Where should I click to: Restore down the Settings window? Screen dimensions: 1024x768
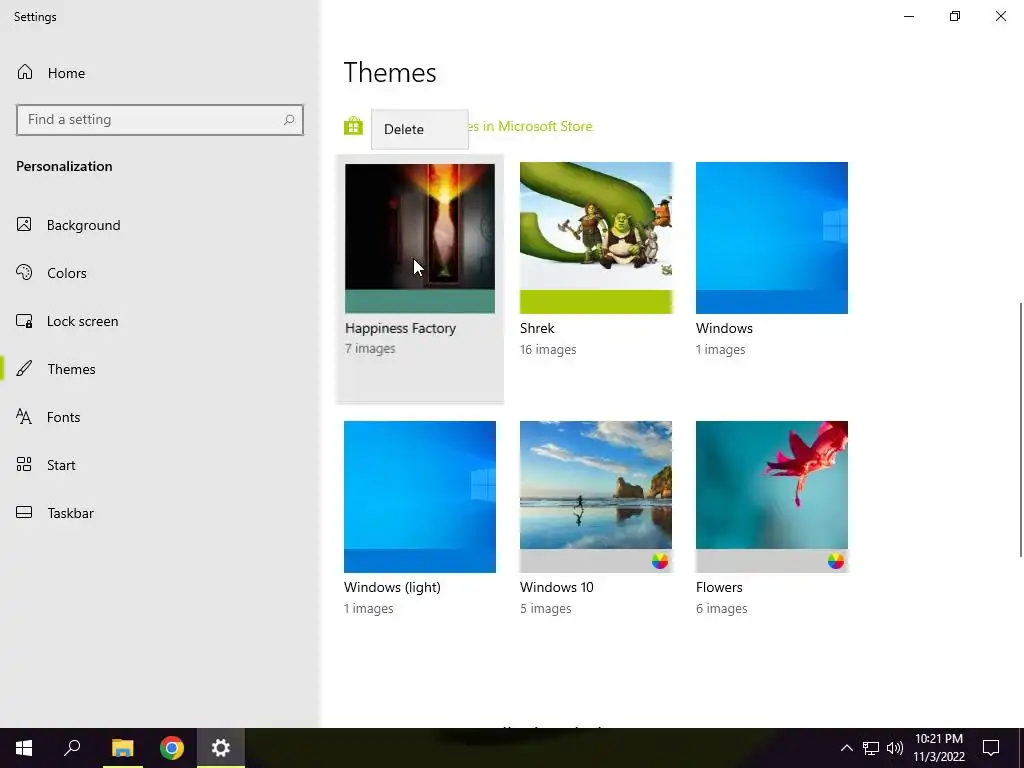coord(955,16)
